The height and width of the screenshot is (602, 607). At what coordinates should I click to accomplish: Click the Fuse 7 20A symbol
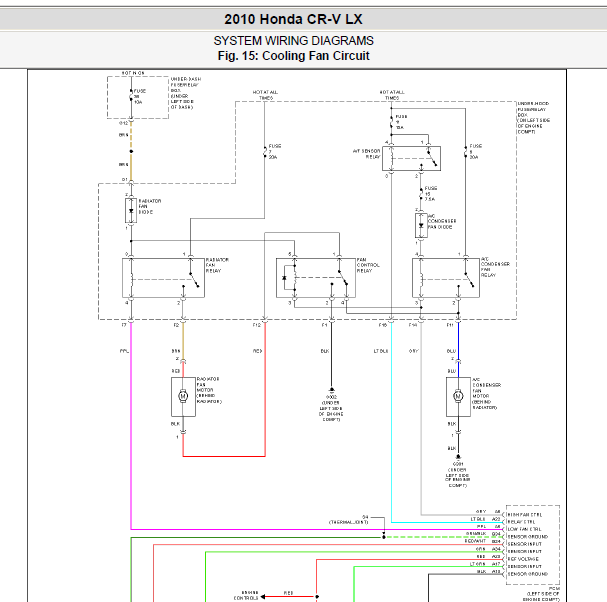[x=265, y=152]
